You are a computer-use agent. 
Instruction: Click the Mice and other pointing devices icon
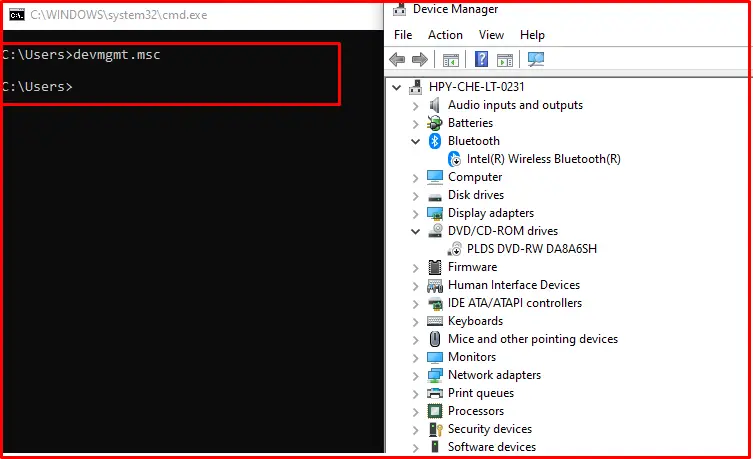coord(435,339)
